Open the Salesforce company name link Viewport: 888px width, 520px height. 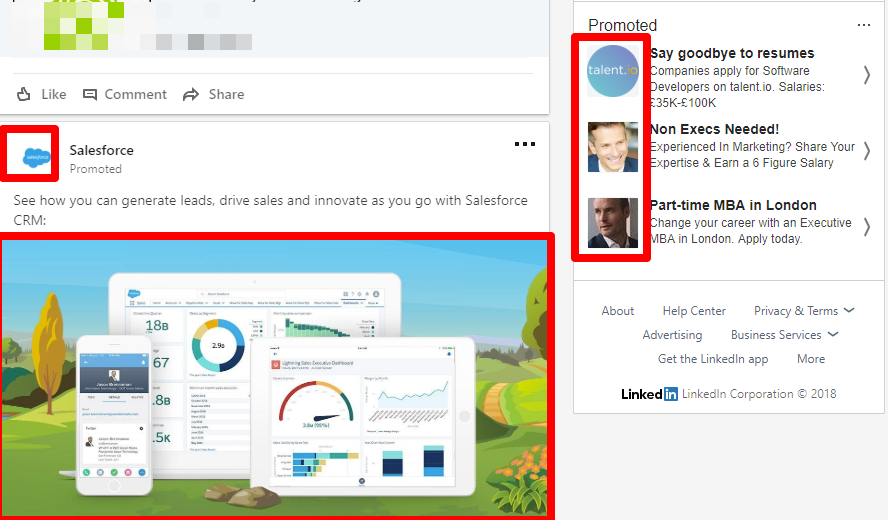click(x=101, y=150)
